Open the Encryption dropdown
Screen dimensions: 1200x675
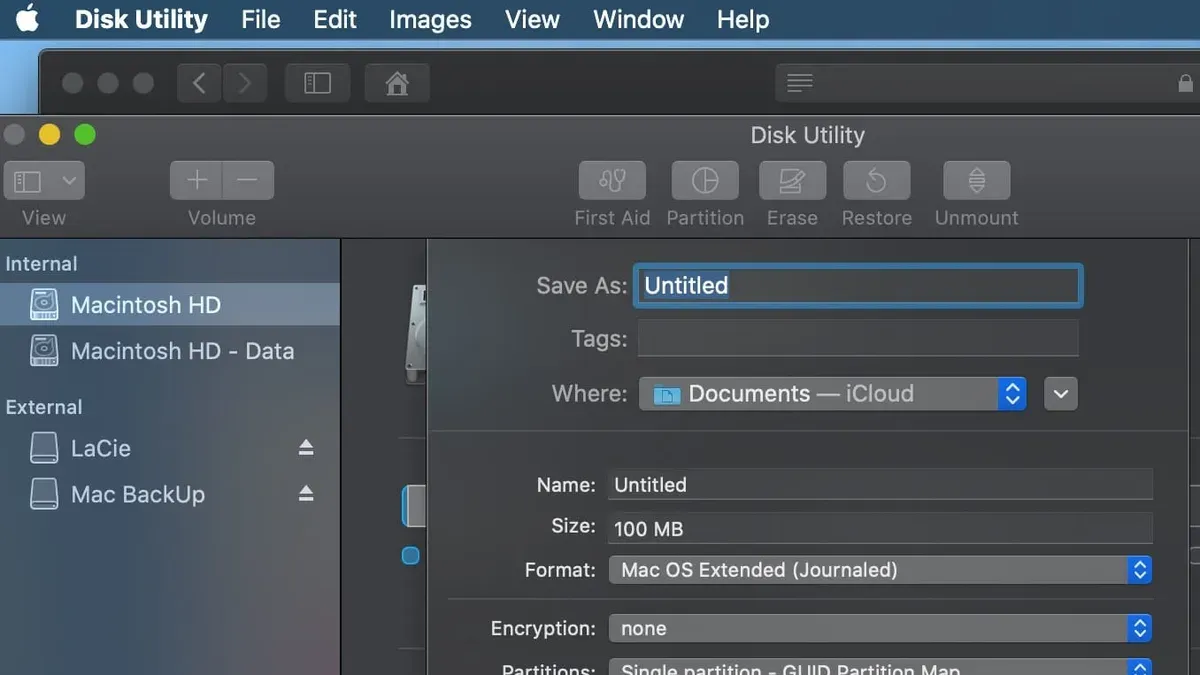coord(880,628)
